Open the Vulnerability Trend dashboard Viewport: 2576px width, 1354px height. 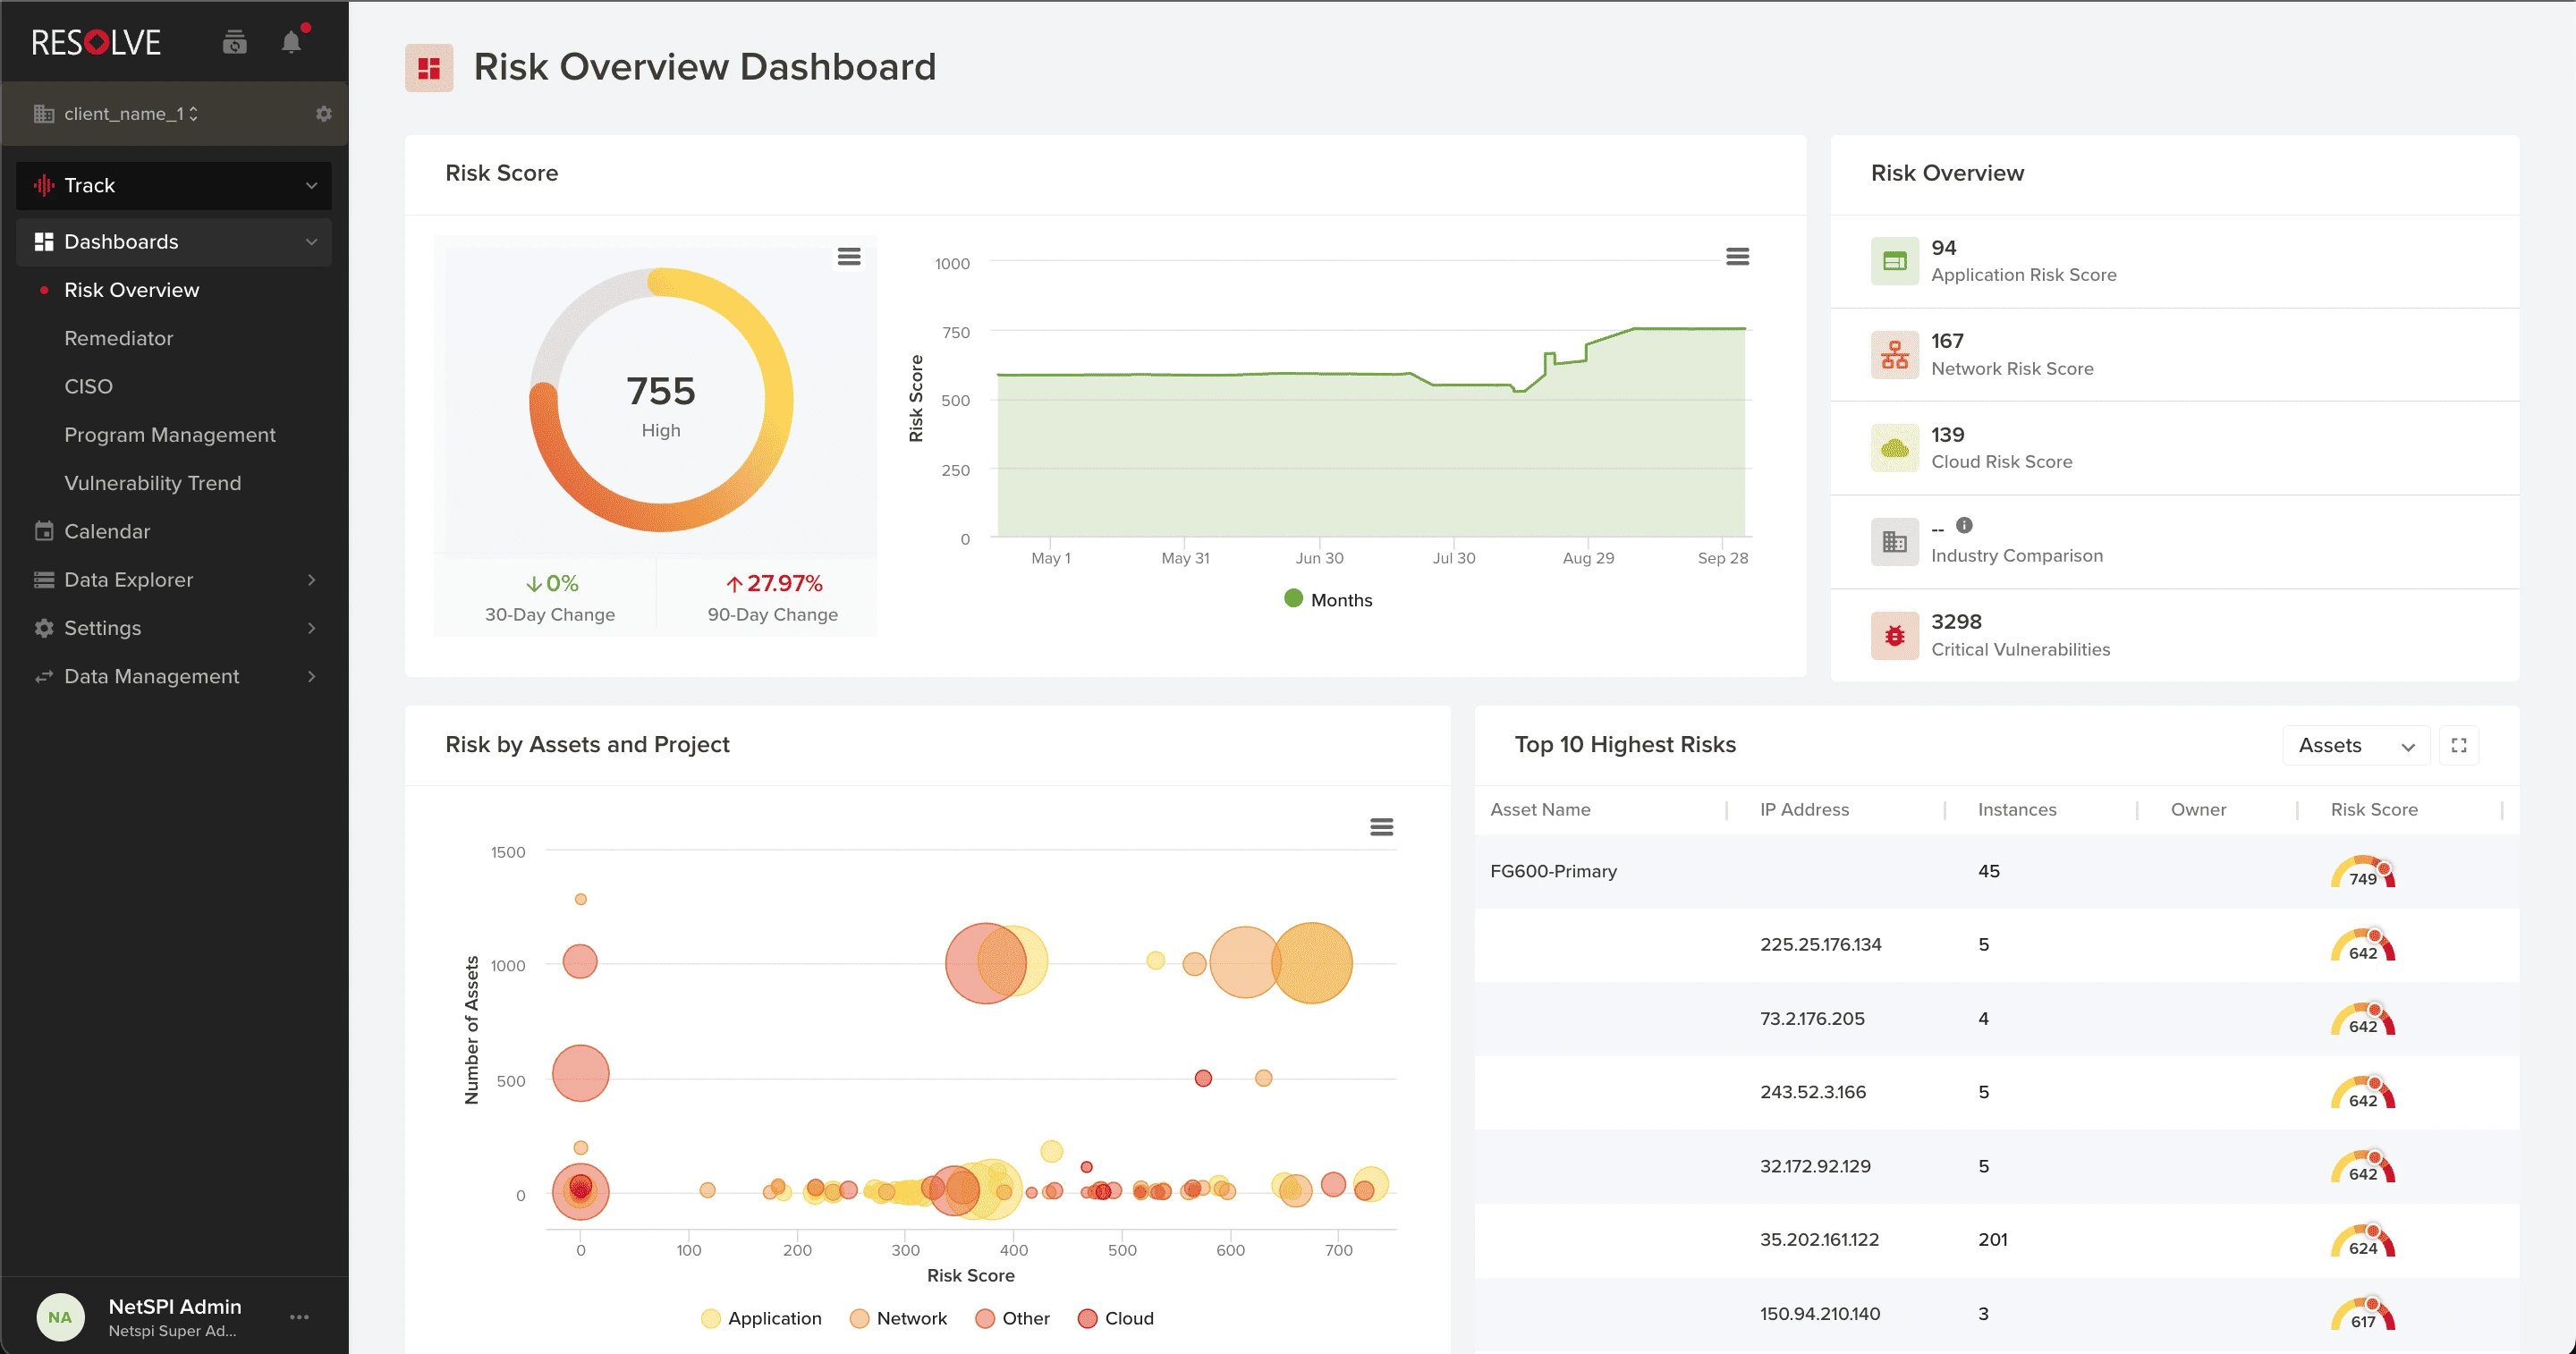[x=153, y=483]
